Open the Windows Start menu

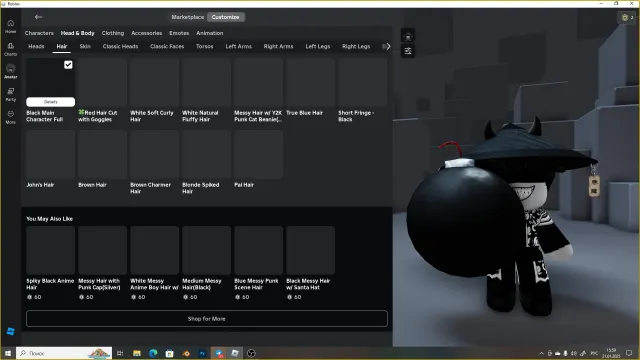point(8,353)
